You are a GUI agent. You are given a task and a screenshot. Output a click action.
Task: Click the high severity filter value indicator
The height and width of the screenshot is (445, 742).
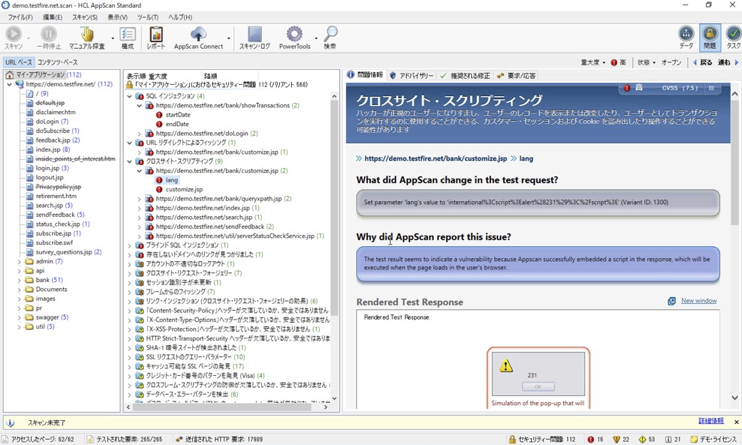(x=618, y=62)
